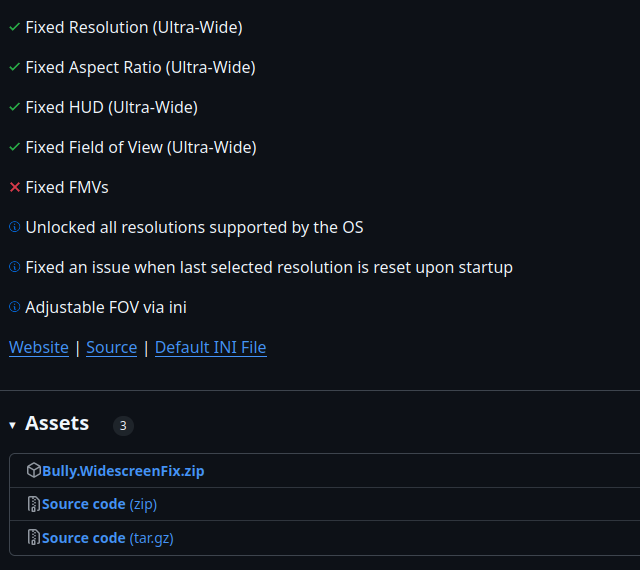Open the Website link

(x=39, y=347)
